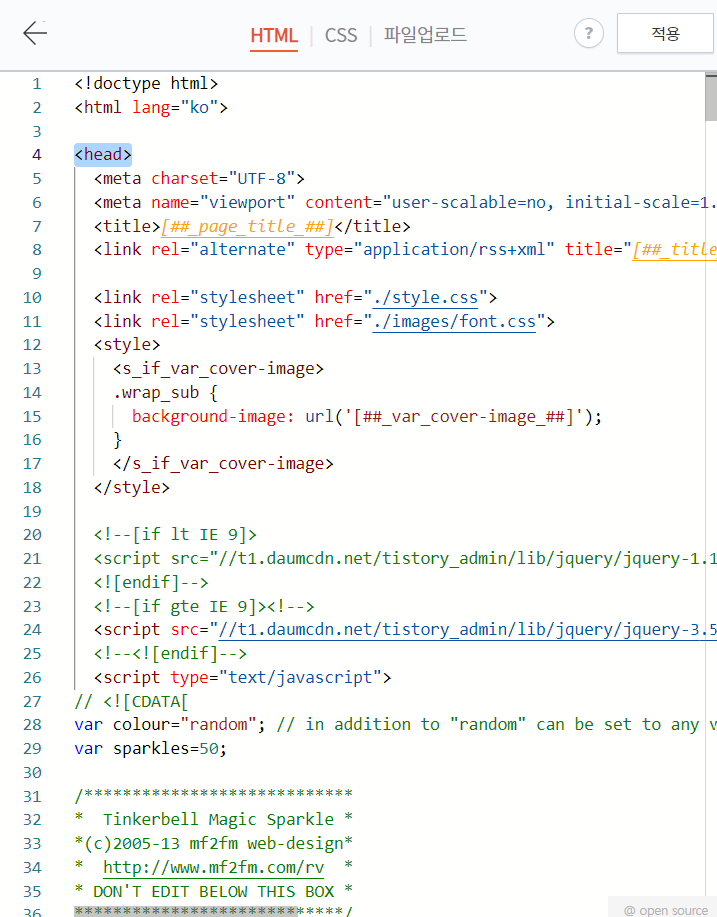Select the (c)2005-13 mf2fm web-design line

coord(213,844)
